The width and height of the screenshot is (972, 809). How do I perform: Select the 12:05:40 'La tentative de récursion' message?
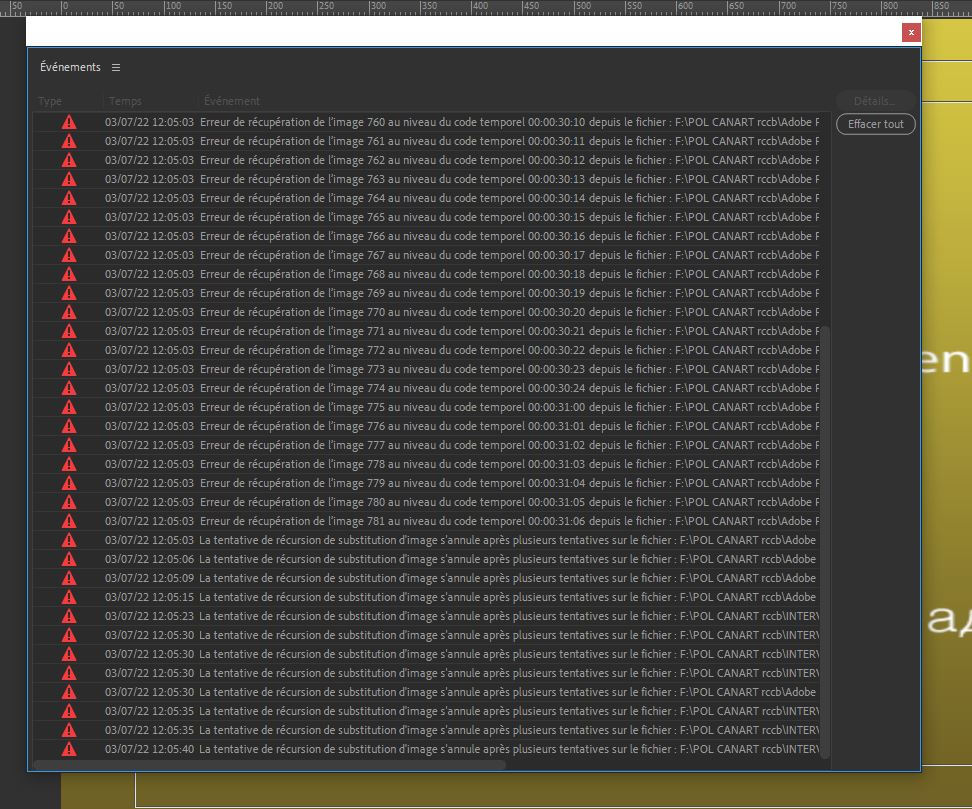click(509, 749)
